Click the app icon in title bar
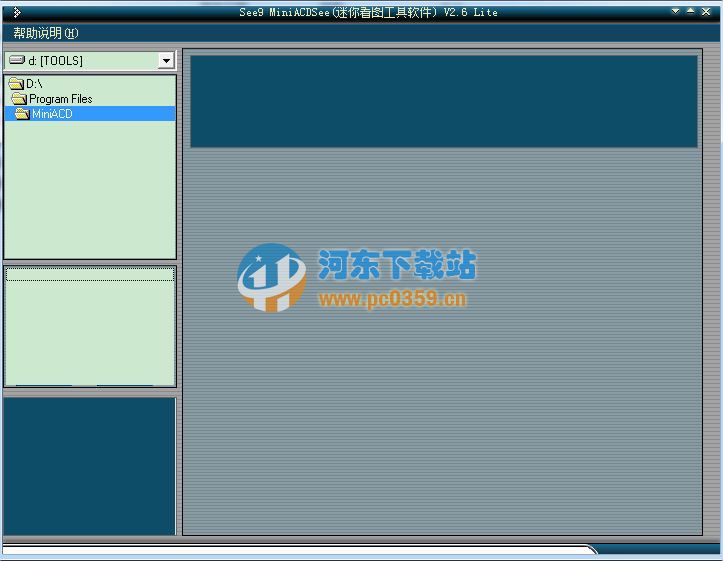 point(17,12)
